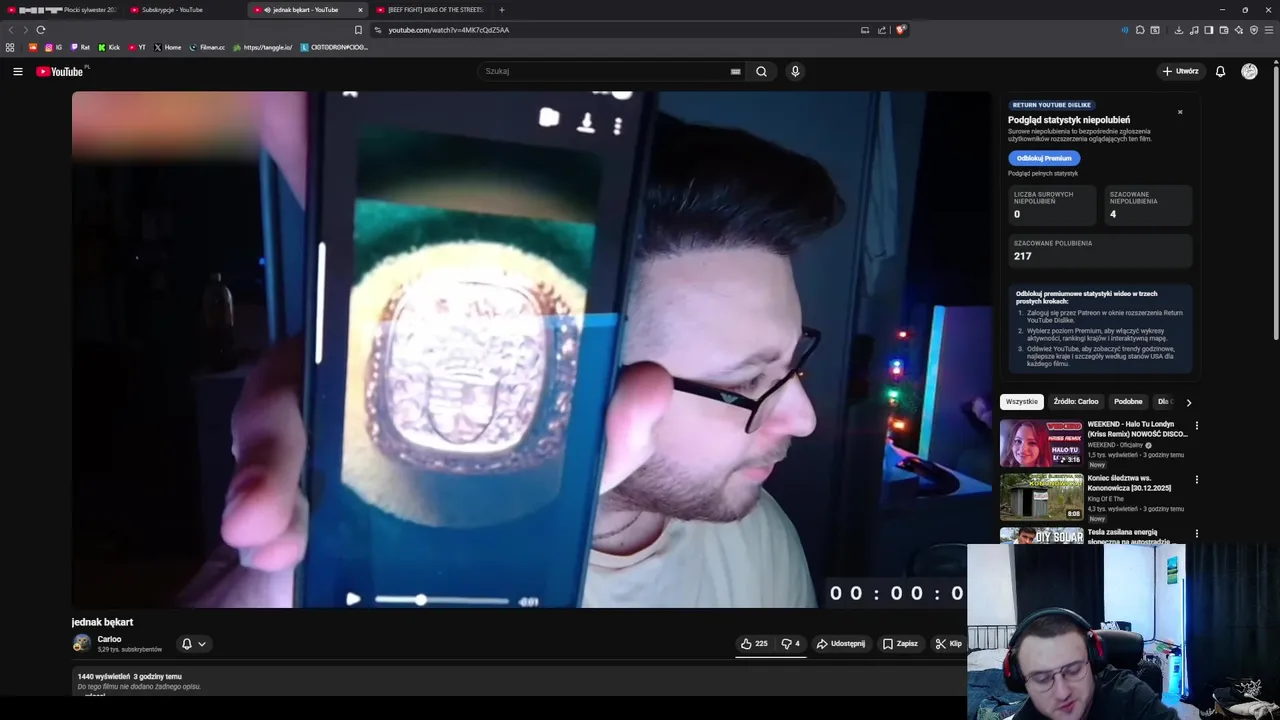Open the Filman.cc bookmark
The height and width of the screenshot is (720, 1280).
click(207, 47)
